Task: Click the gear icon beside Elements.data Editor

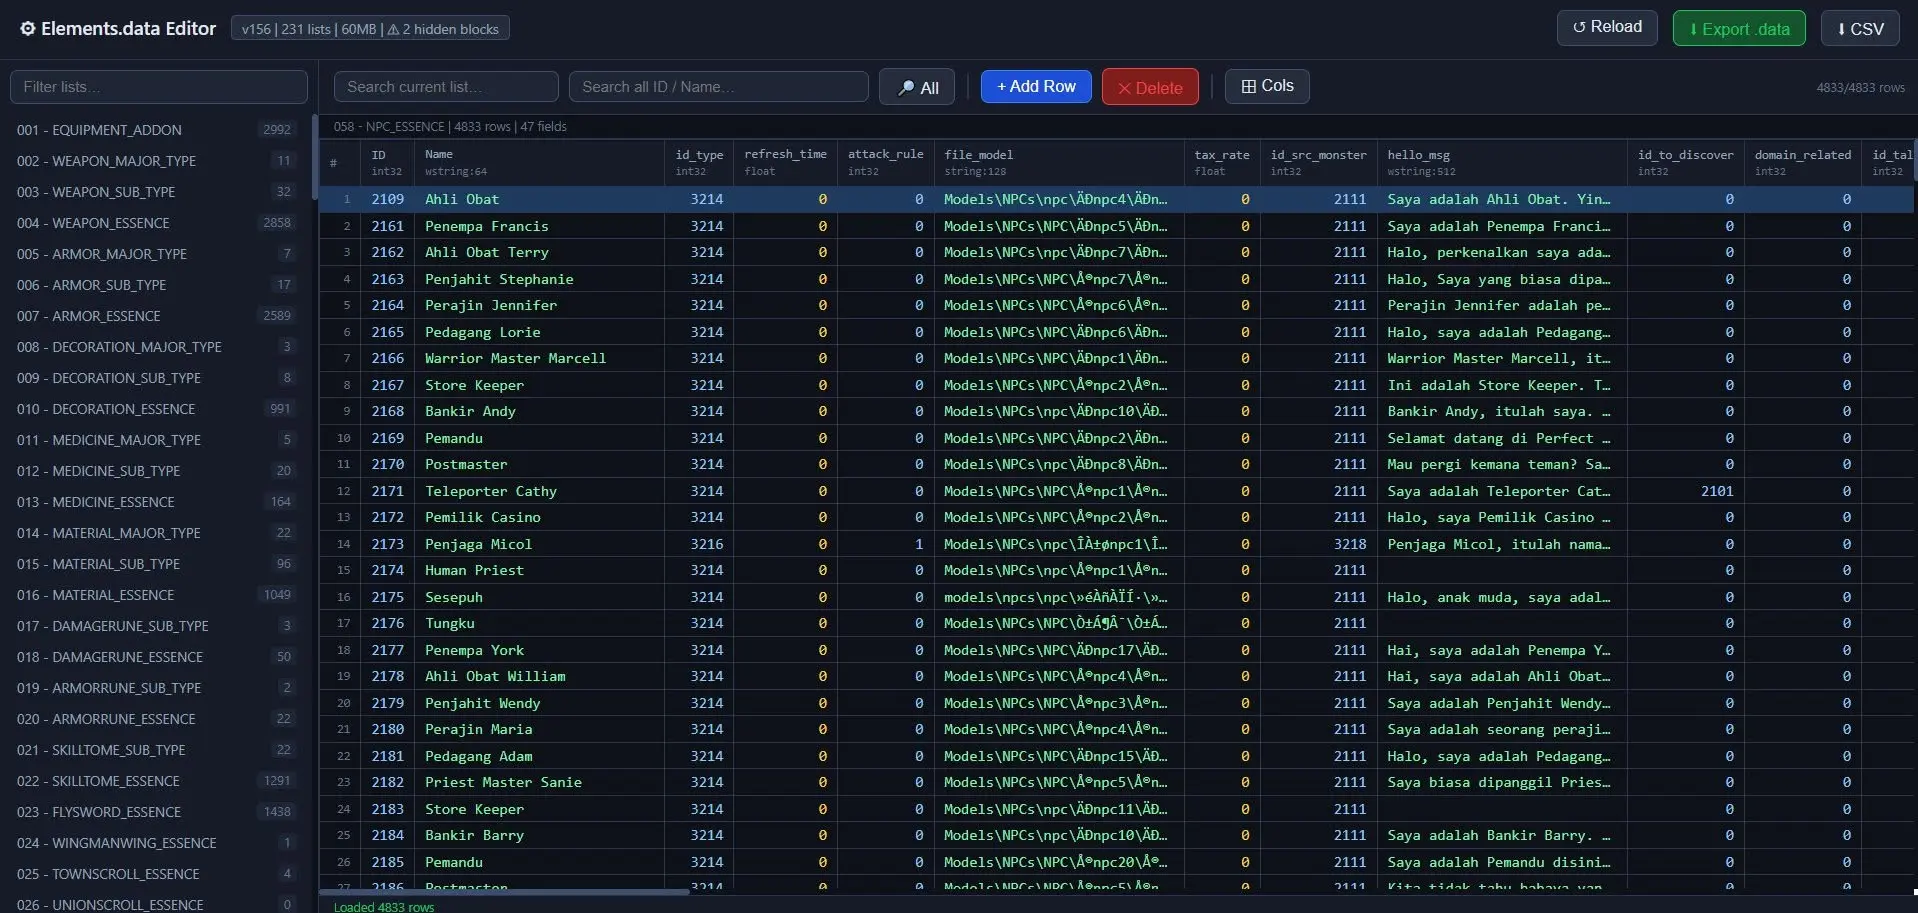Action: tap(28, 29)
